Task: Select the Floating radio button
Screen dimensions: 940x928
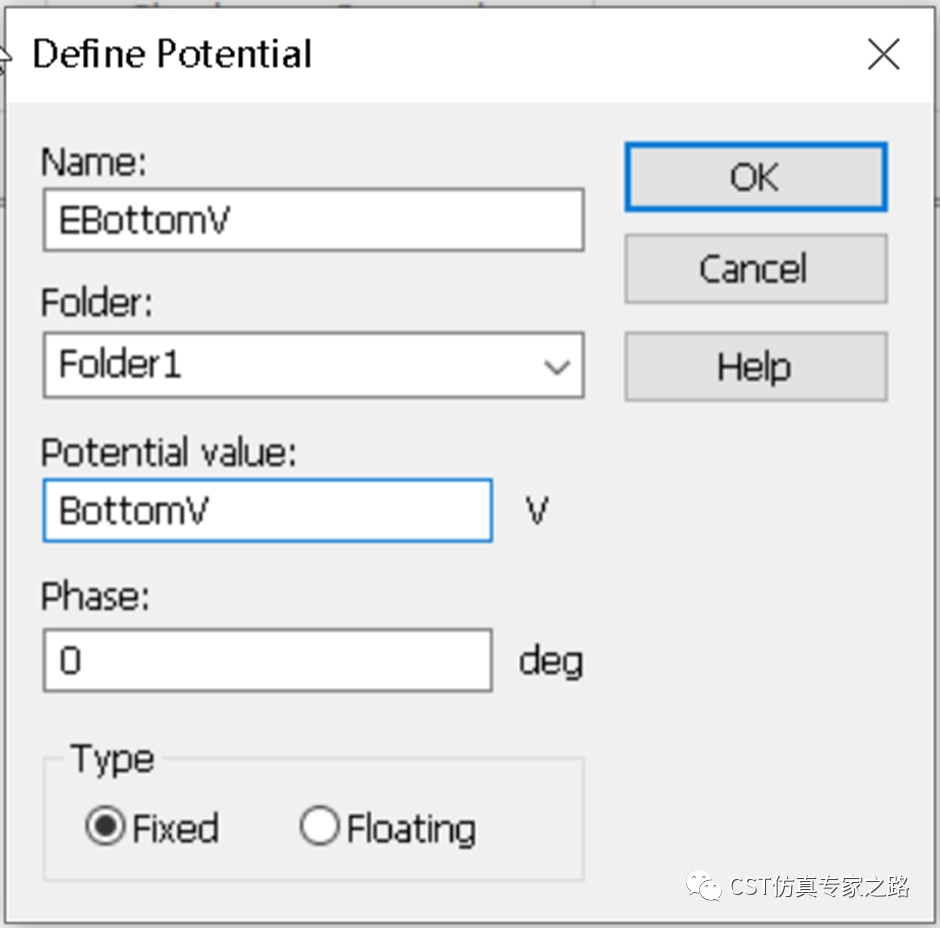Action: (x=320, y=825)
